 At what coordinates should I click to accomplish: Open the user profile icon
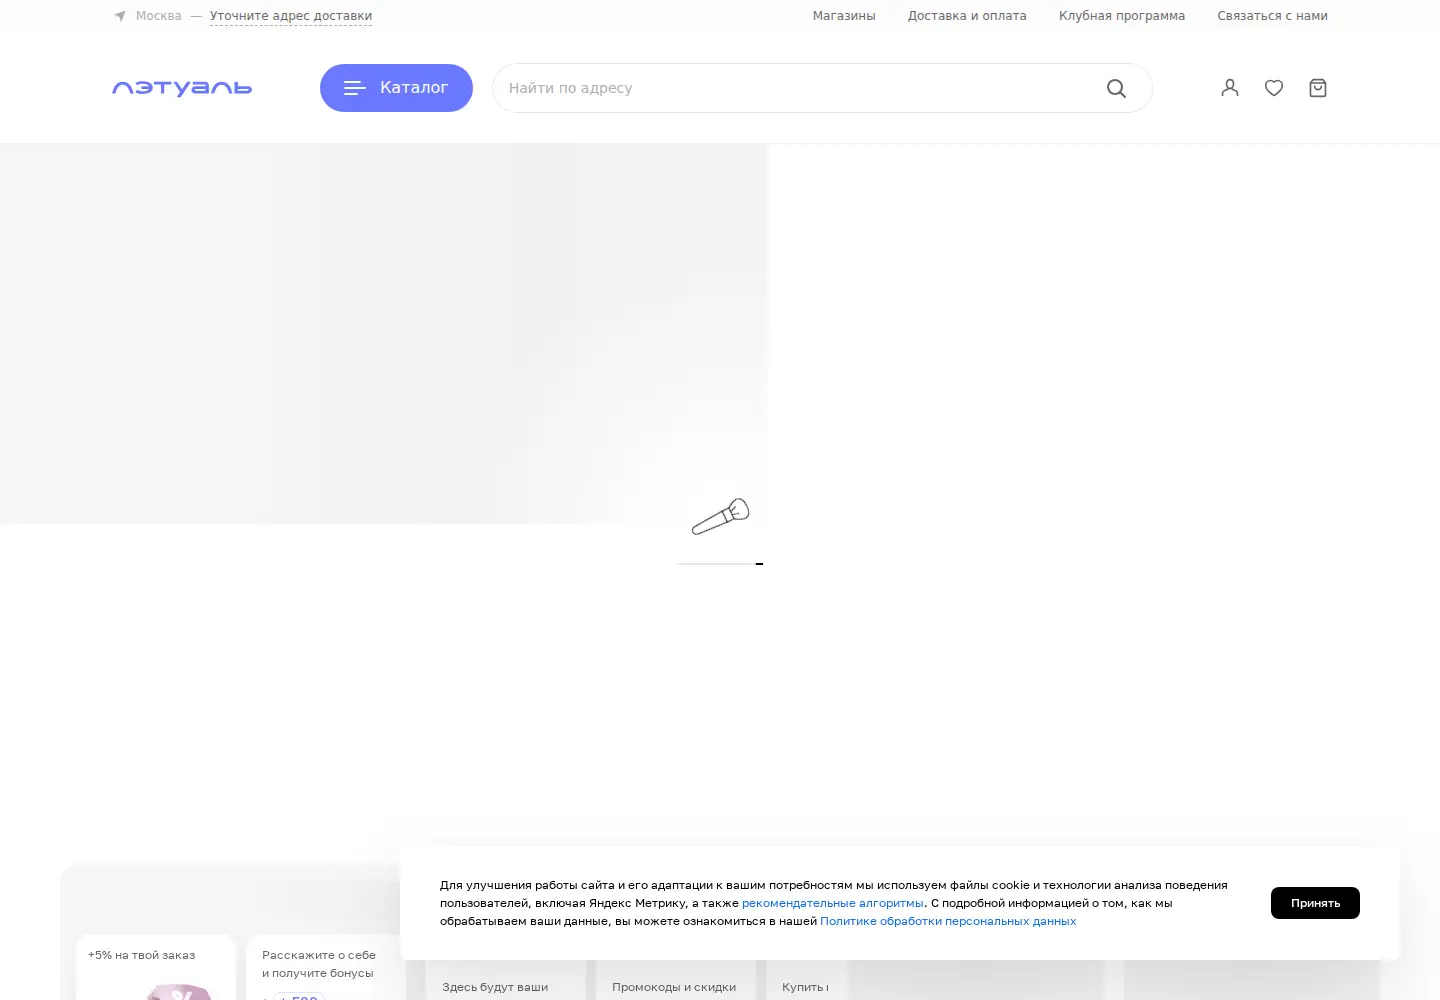tap(1230, 88)
